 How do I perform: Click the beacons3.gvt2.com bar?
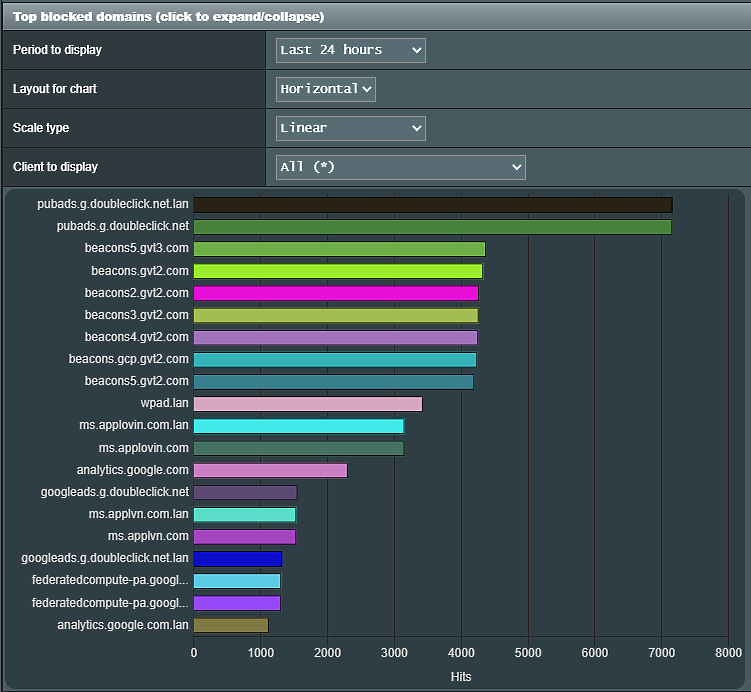pos(336,316)
